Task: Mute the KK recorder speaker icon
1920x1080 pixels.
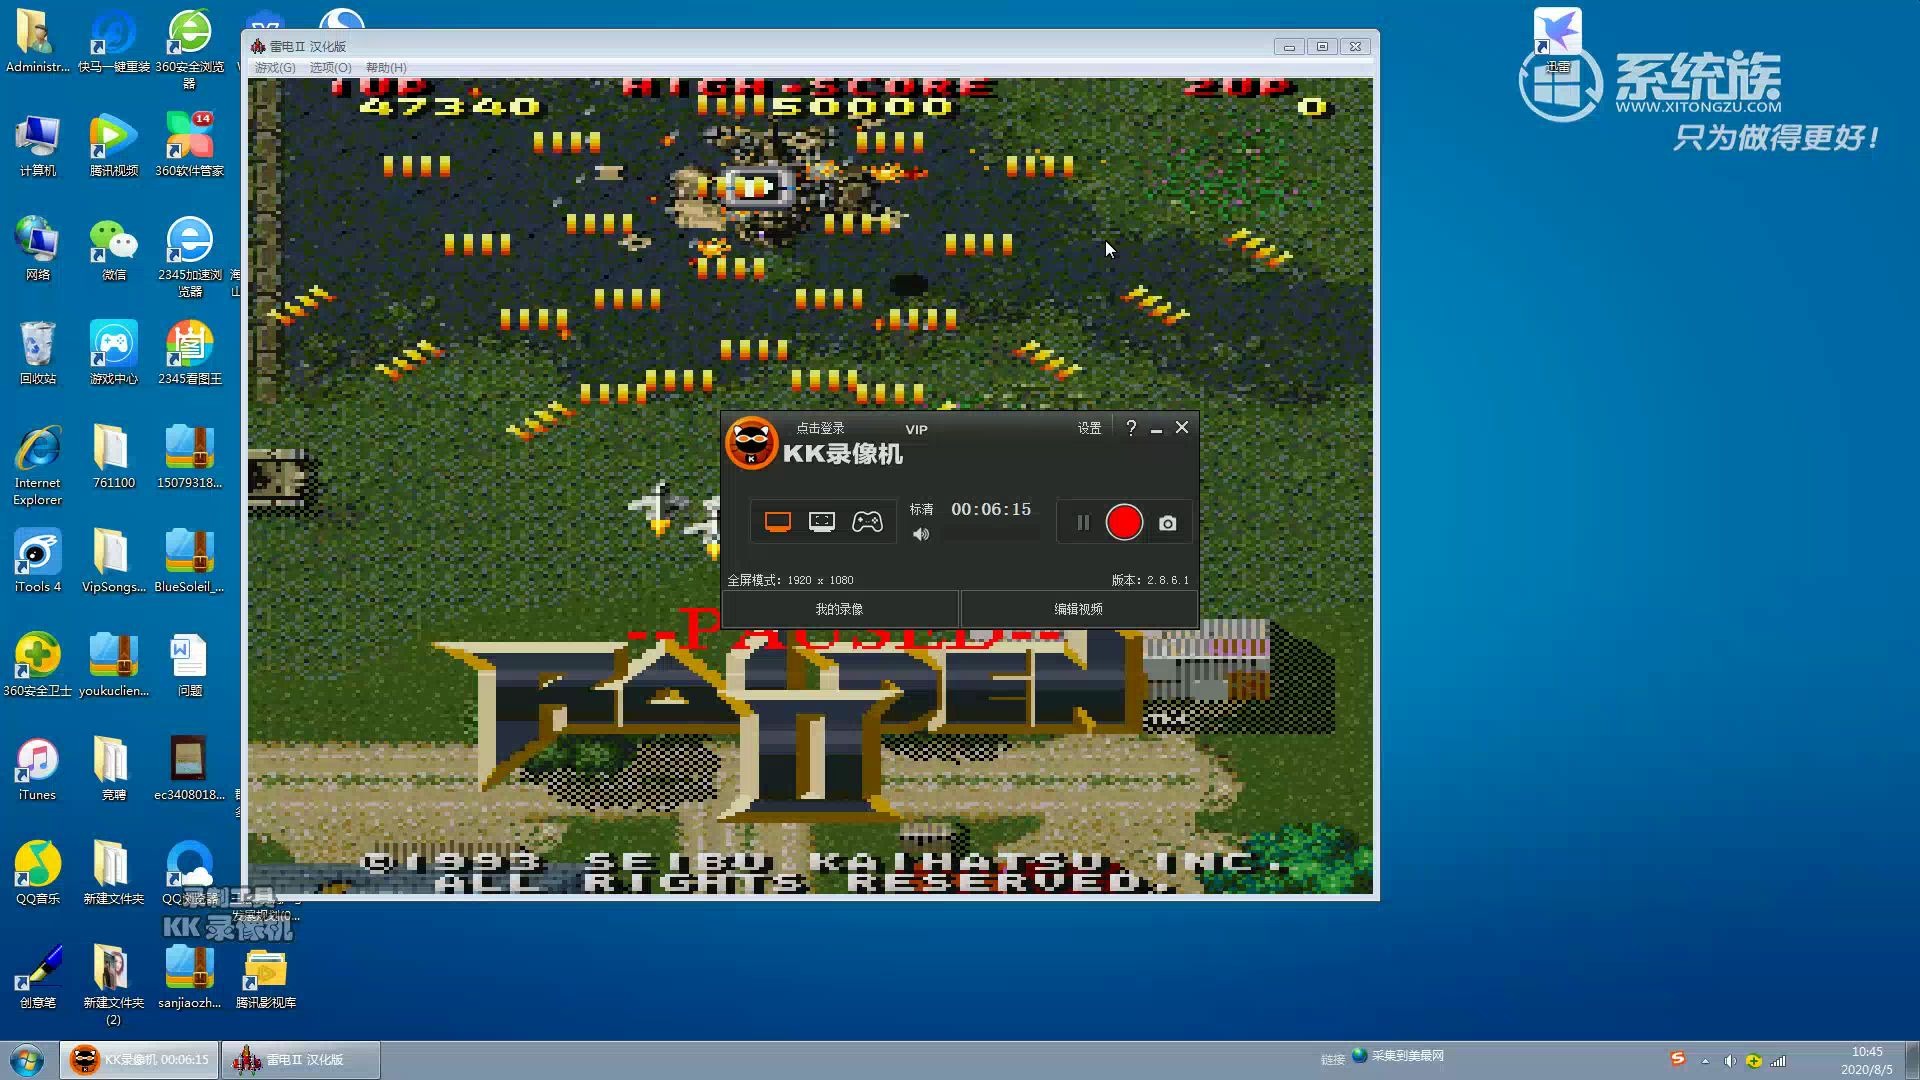Action: (921, 535)
